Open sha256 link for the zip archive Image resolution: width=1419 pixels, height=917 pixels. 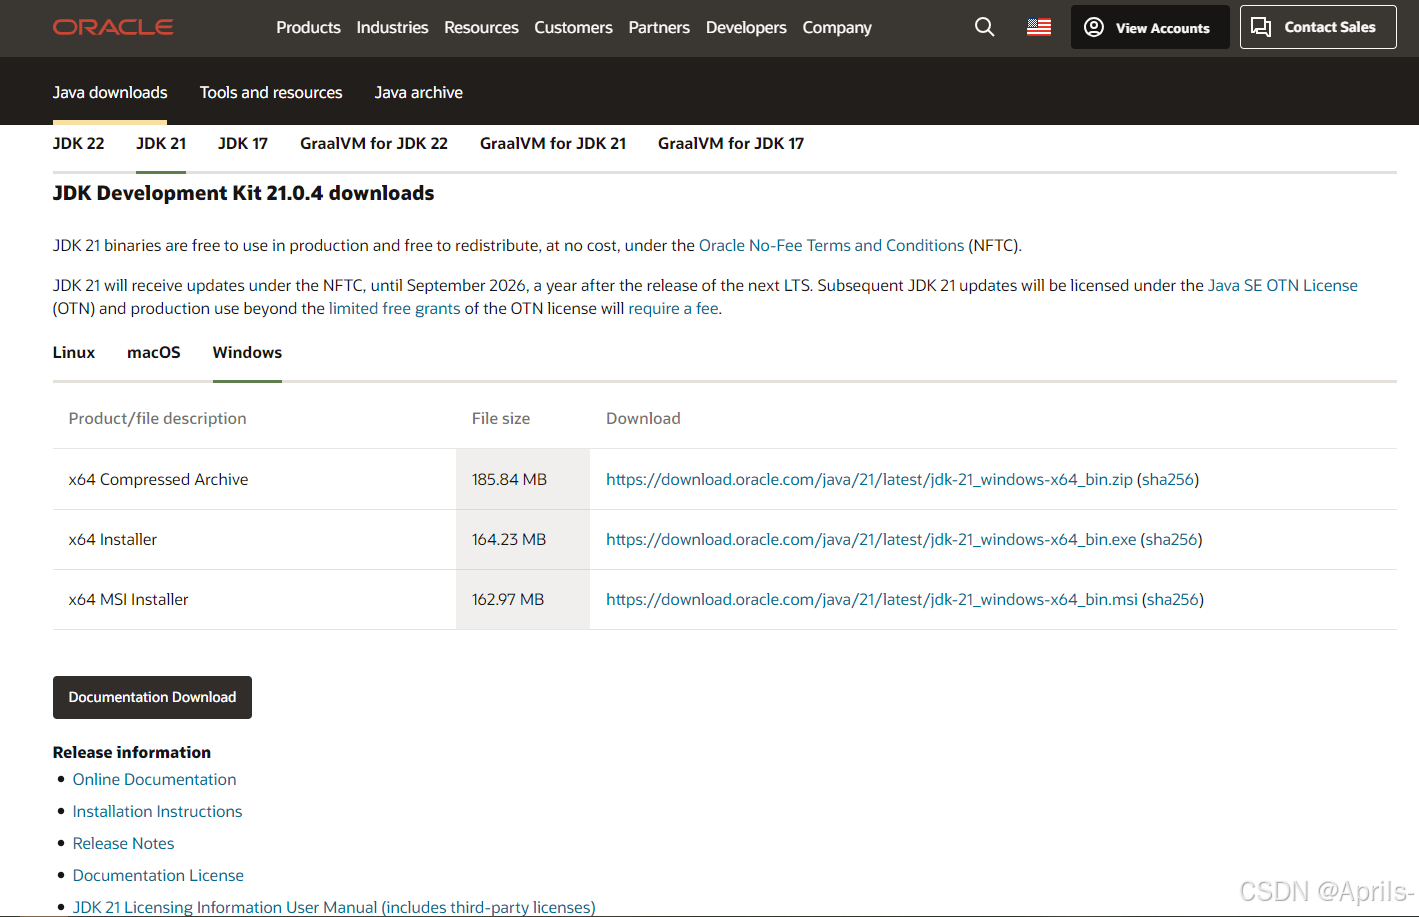1168,479
